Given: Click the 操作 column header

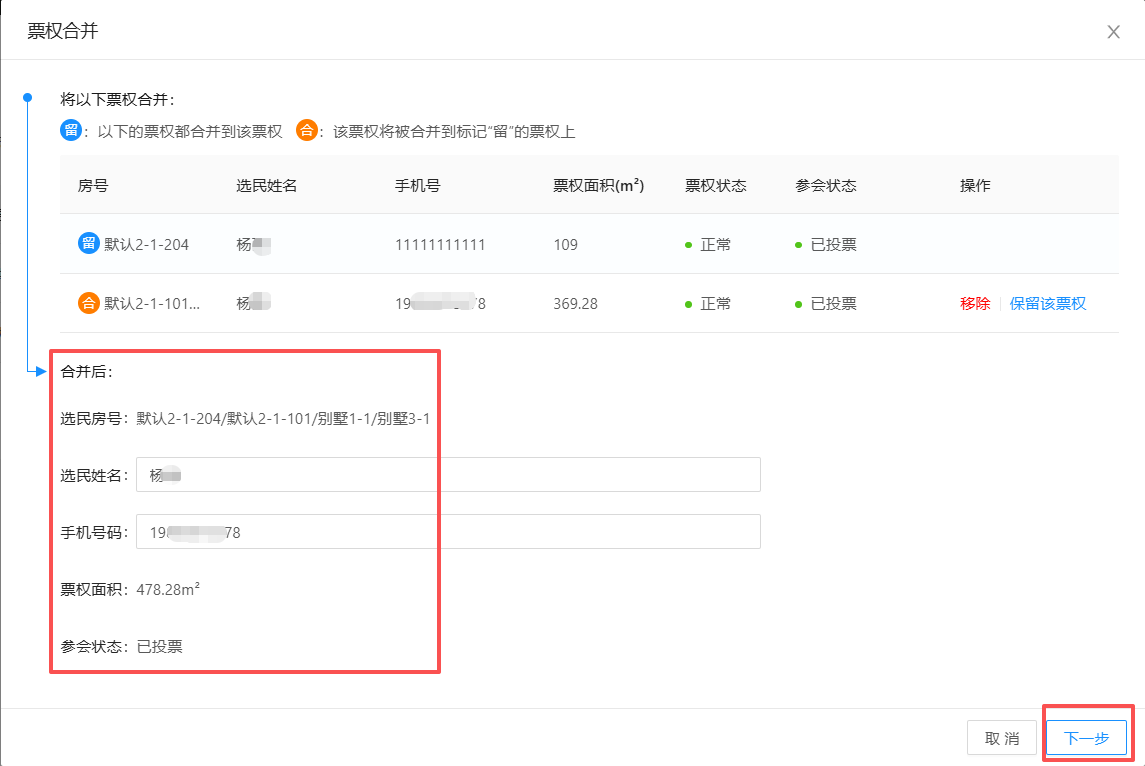Looking at the screenshot, I should point(975,185).
